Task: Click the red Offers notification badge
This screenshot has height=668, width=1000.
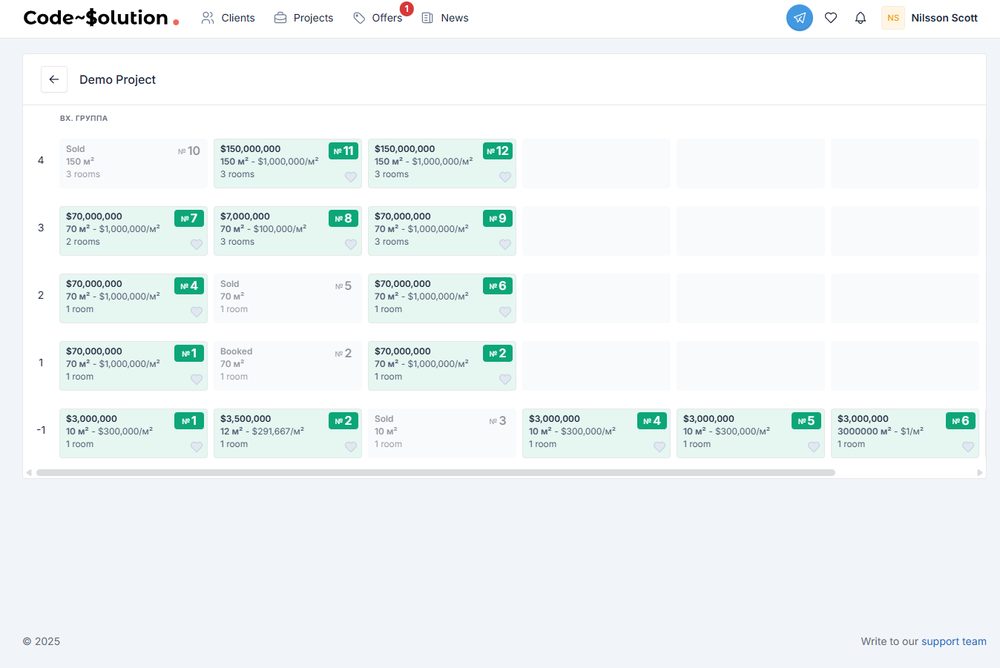Action: (406, 9)
